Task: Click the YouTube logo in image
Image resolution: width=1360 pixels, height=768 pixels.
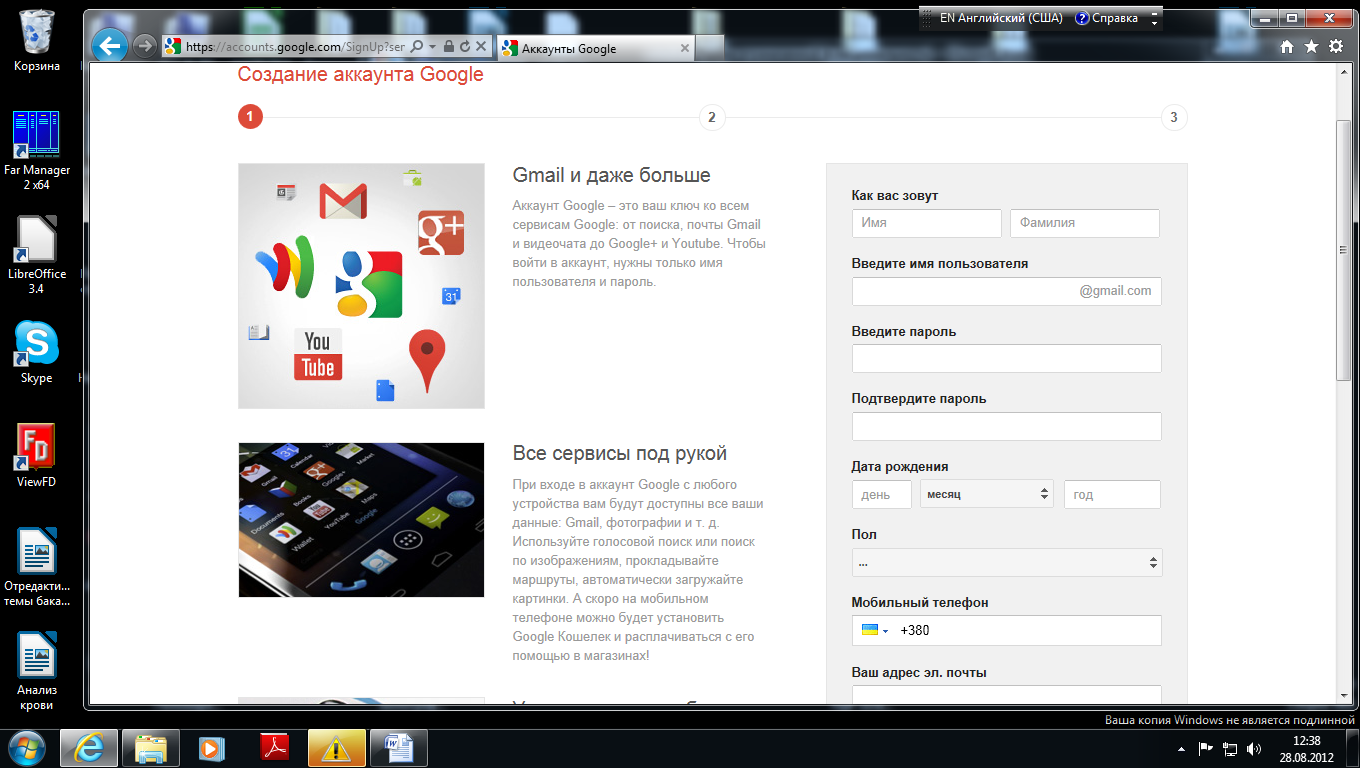Action: pos(318,354)
